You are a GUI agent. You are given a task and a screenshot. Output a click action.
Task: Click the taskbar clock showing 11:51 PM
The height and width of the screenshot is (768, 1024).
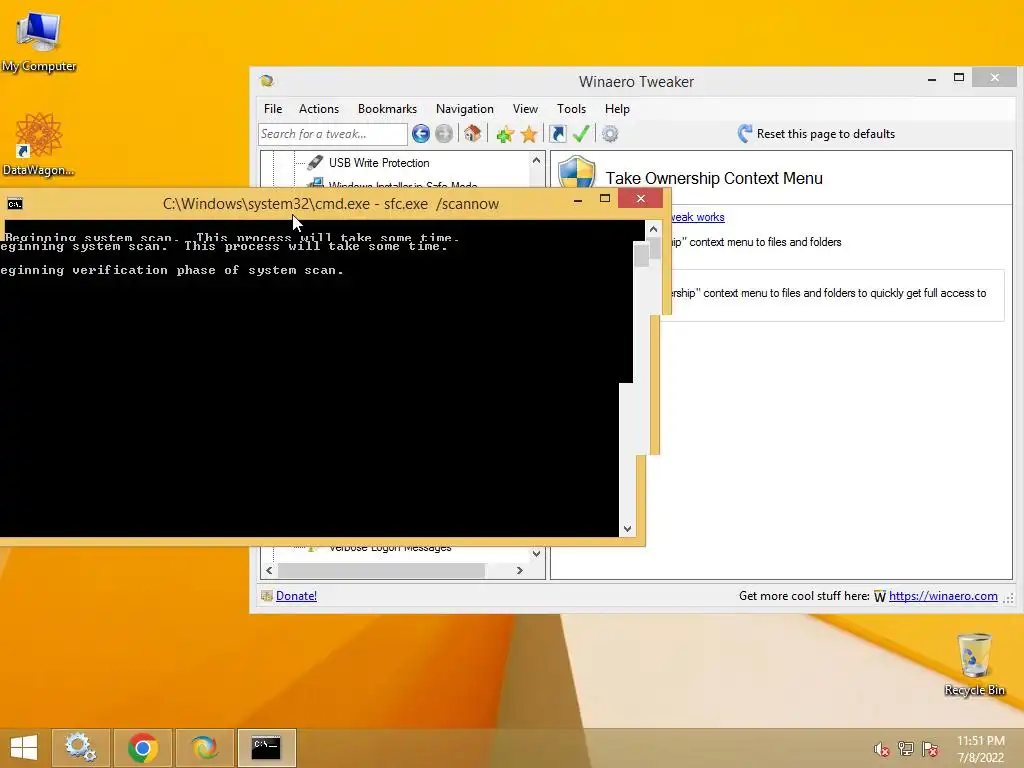(981, 749)
